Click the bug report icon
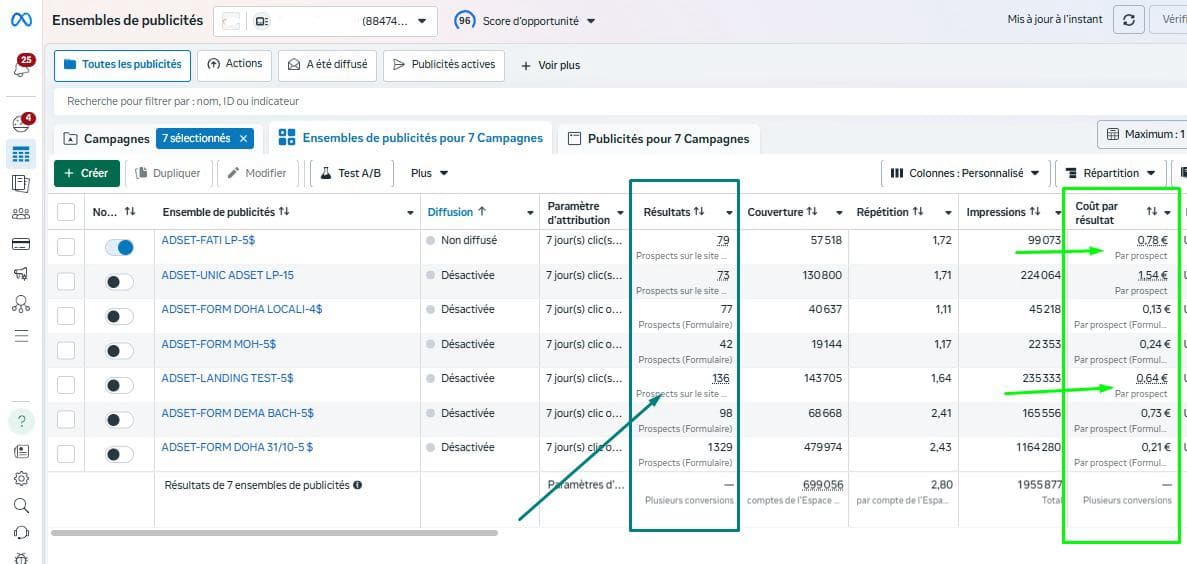1187x564 pixels. click(21, 559)
